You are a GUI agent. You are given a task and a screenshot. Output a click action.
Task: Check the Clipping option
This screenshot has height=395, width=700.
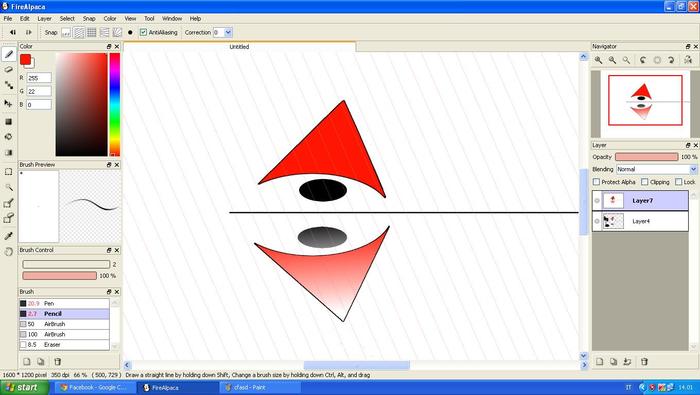coord(644,182)
